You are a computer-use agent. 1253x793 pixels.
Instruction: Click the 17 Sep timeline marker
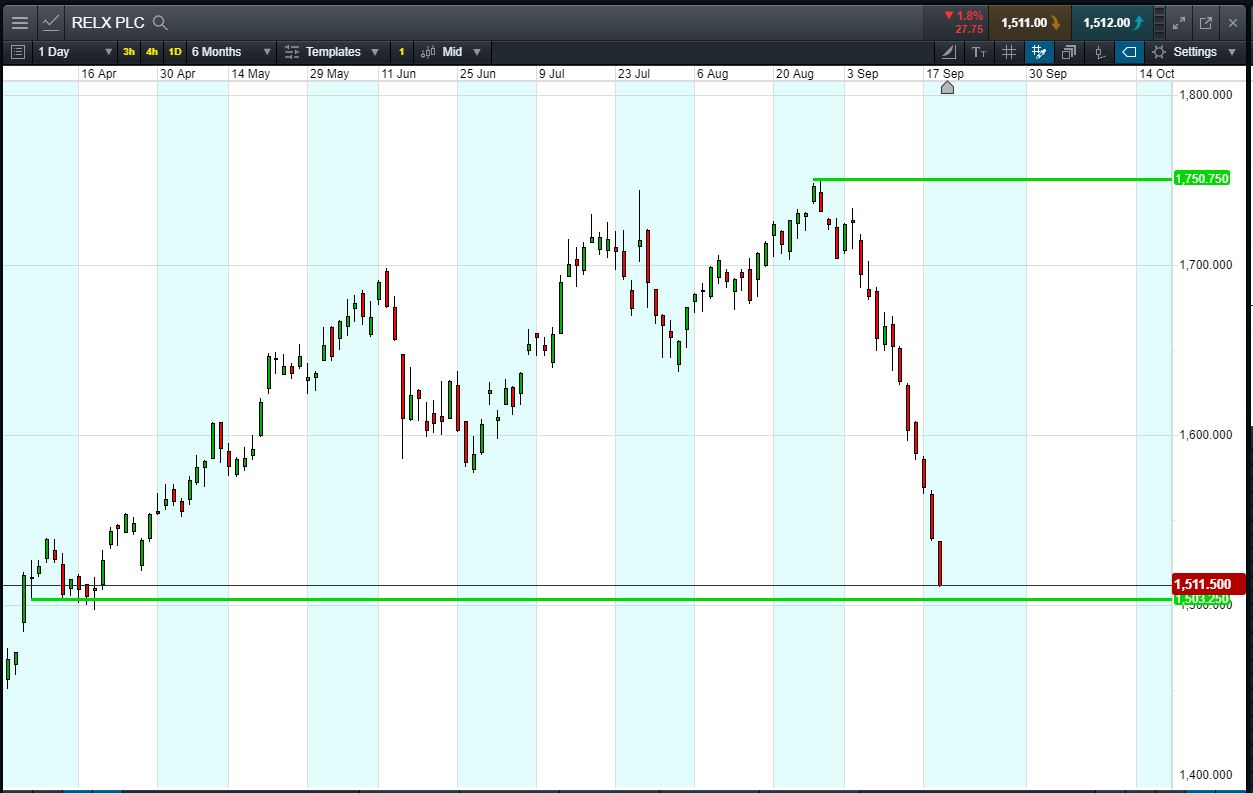947,88
